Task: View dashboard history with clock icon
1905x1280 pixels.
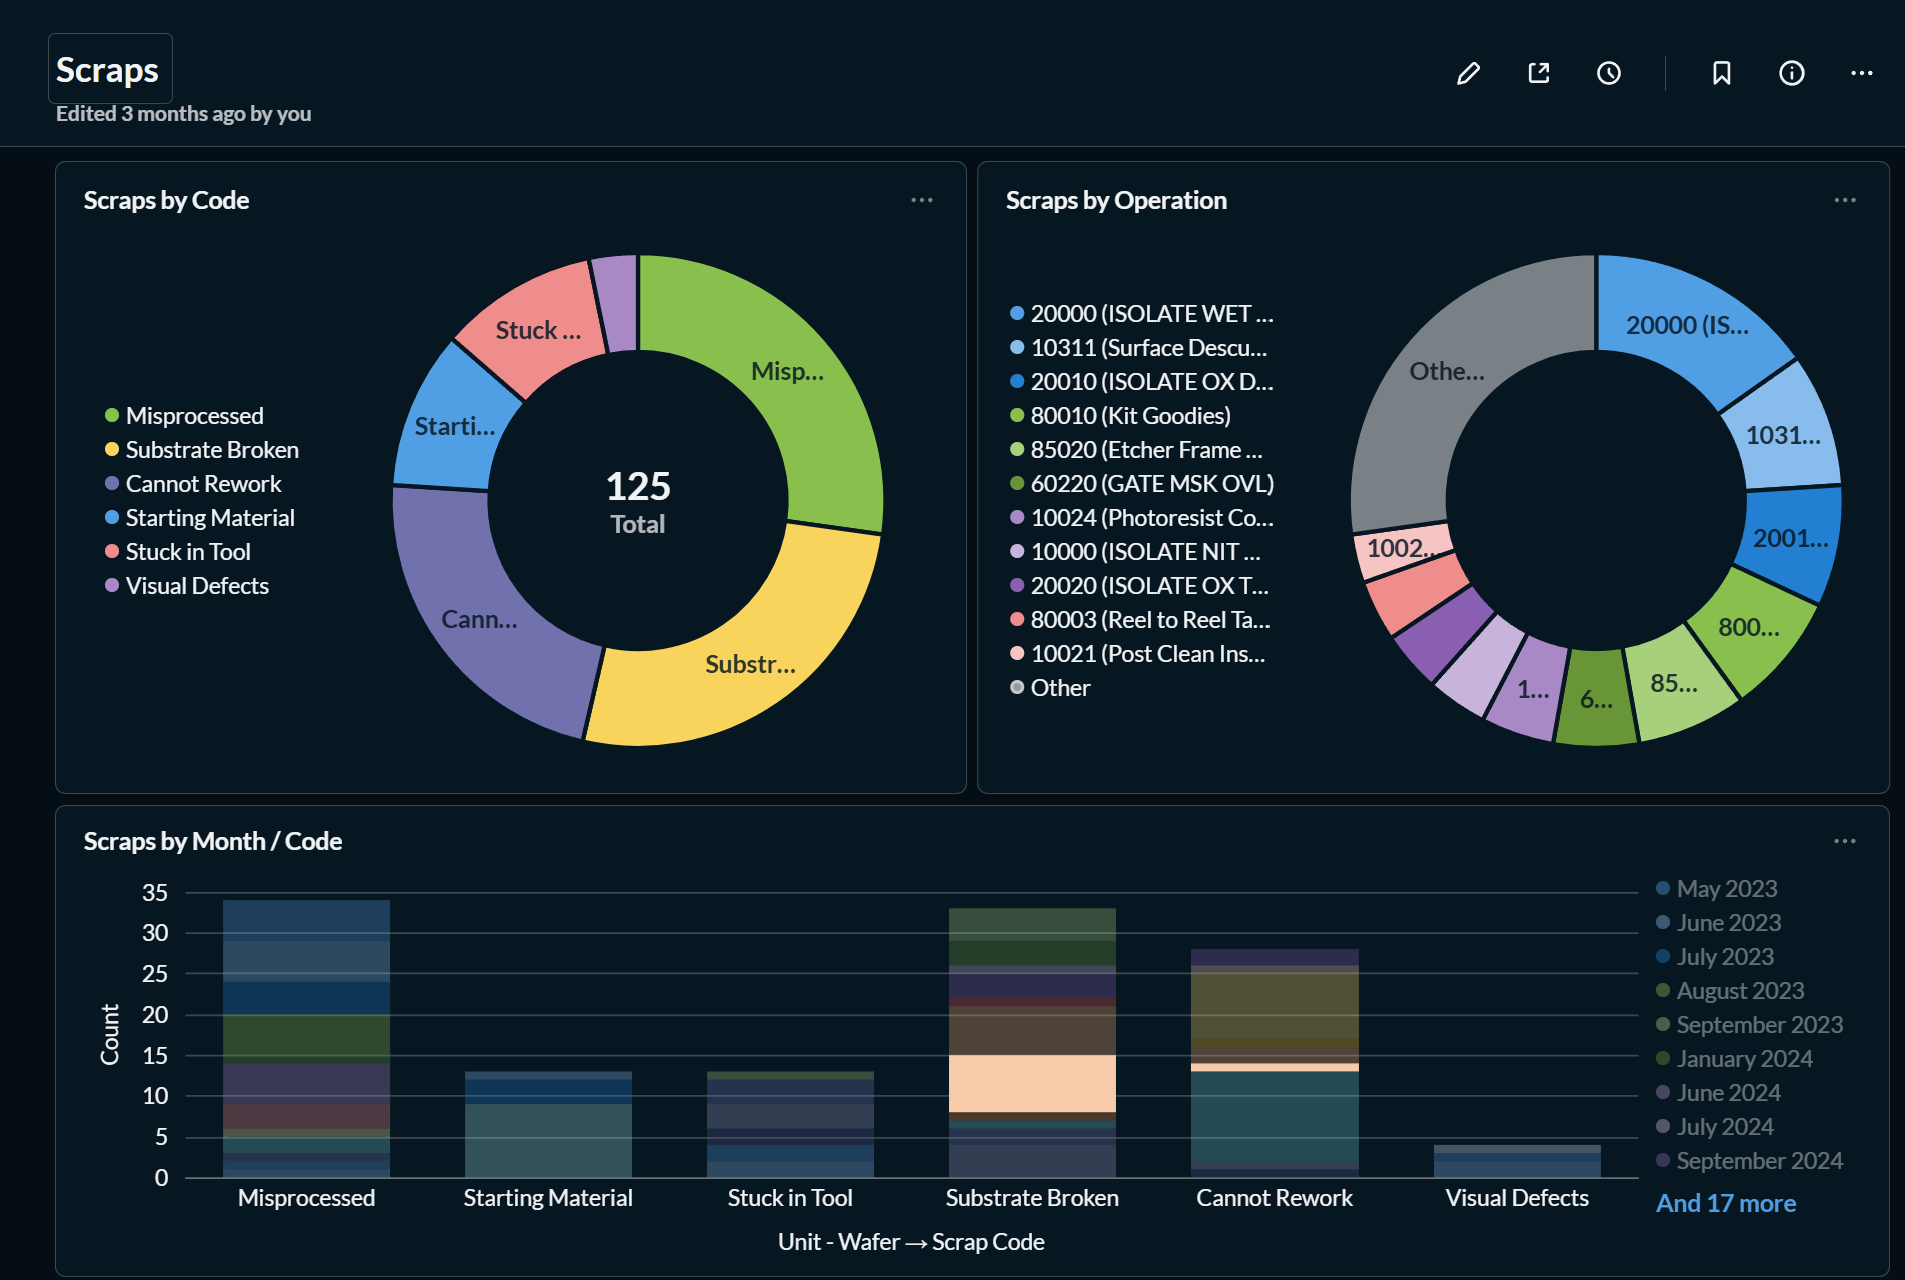Action: click(1609, 73)
